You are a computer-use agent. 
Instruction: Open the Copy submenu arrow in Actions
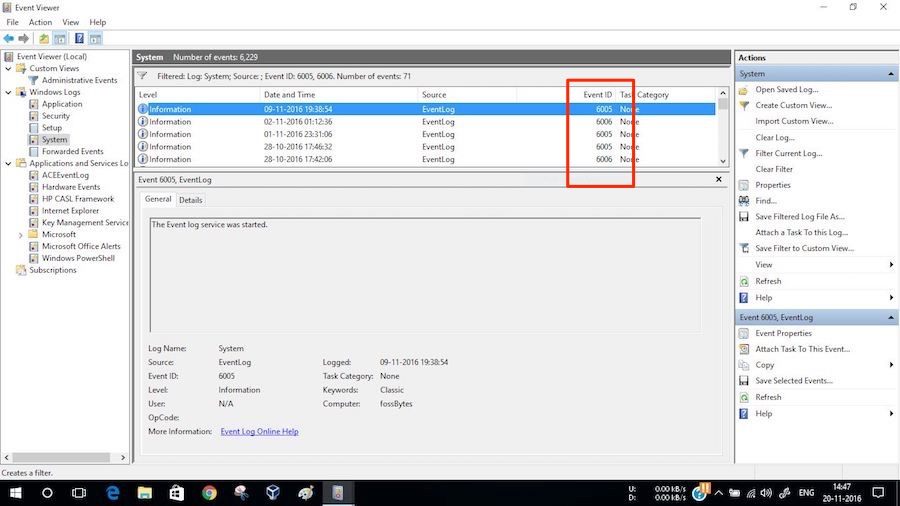(891, 365)
